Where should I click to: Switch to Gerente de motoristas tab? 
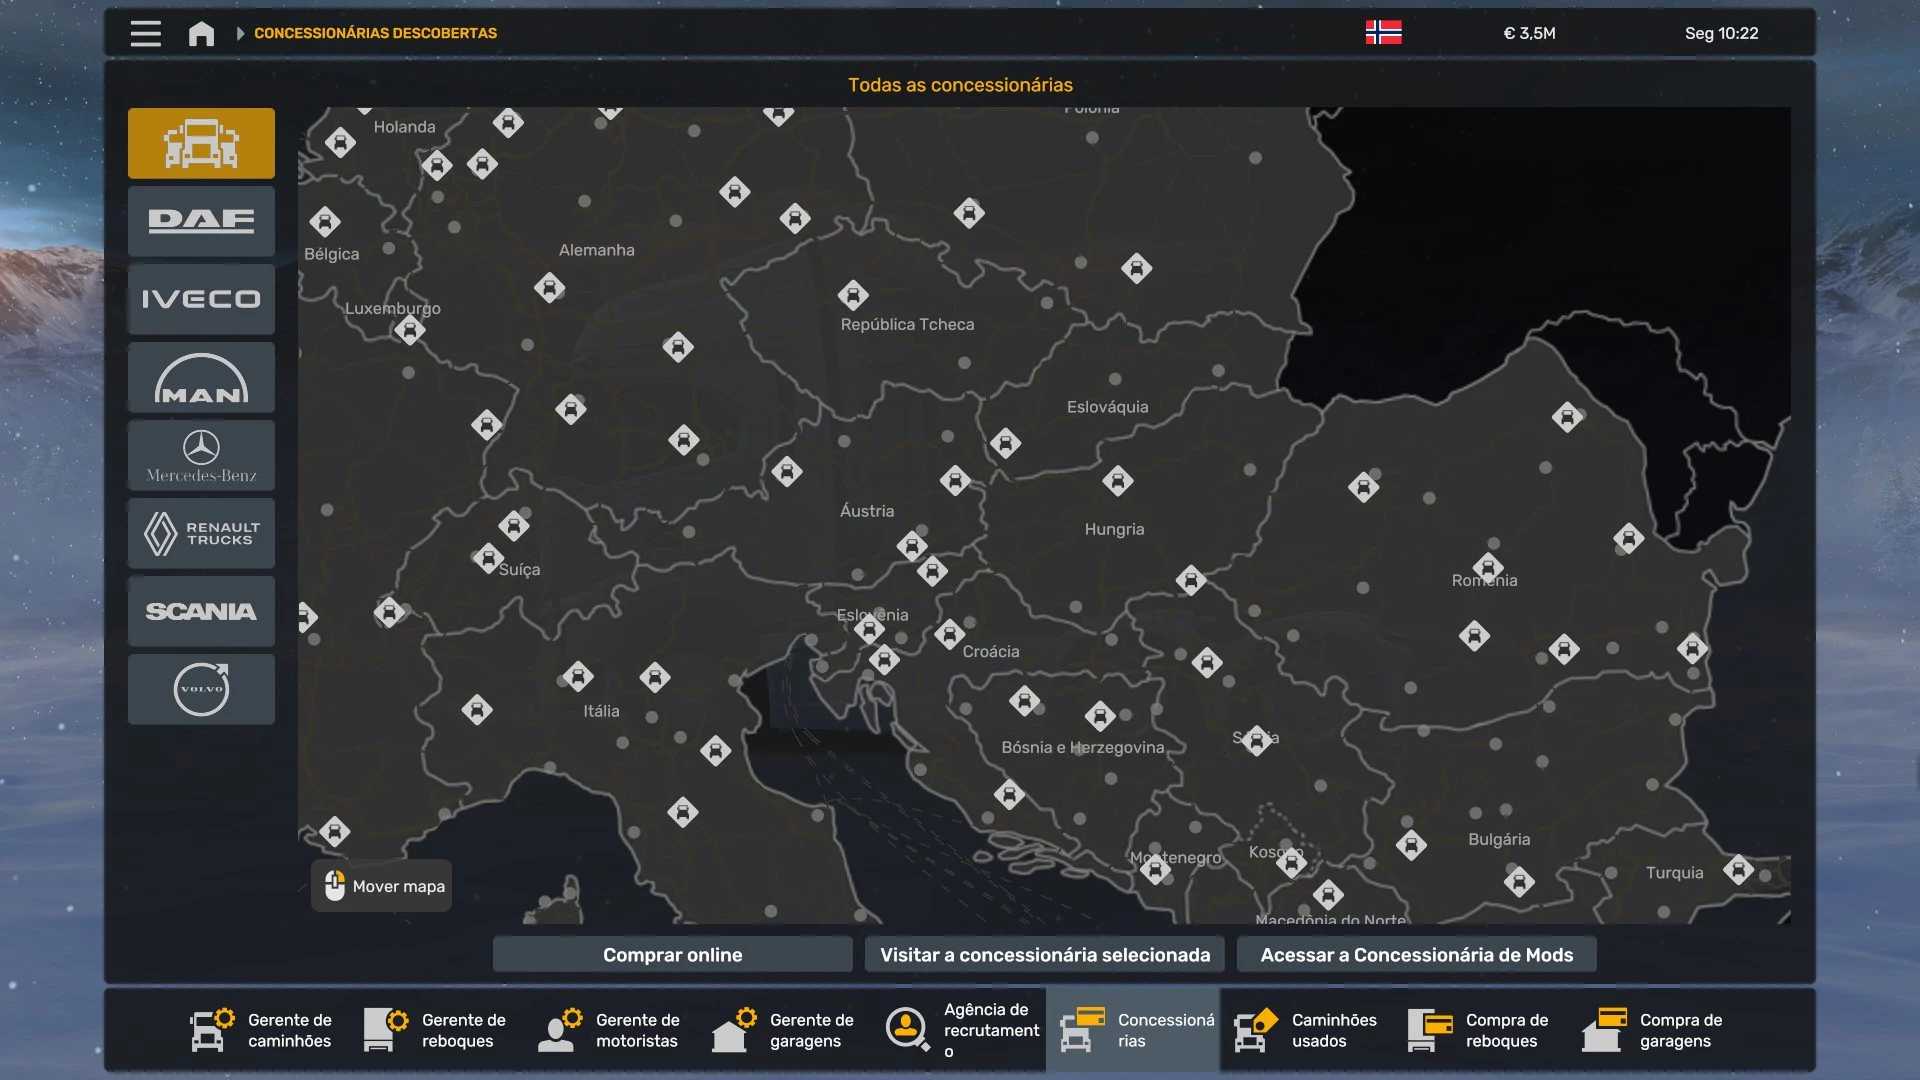coord(610,1030)
